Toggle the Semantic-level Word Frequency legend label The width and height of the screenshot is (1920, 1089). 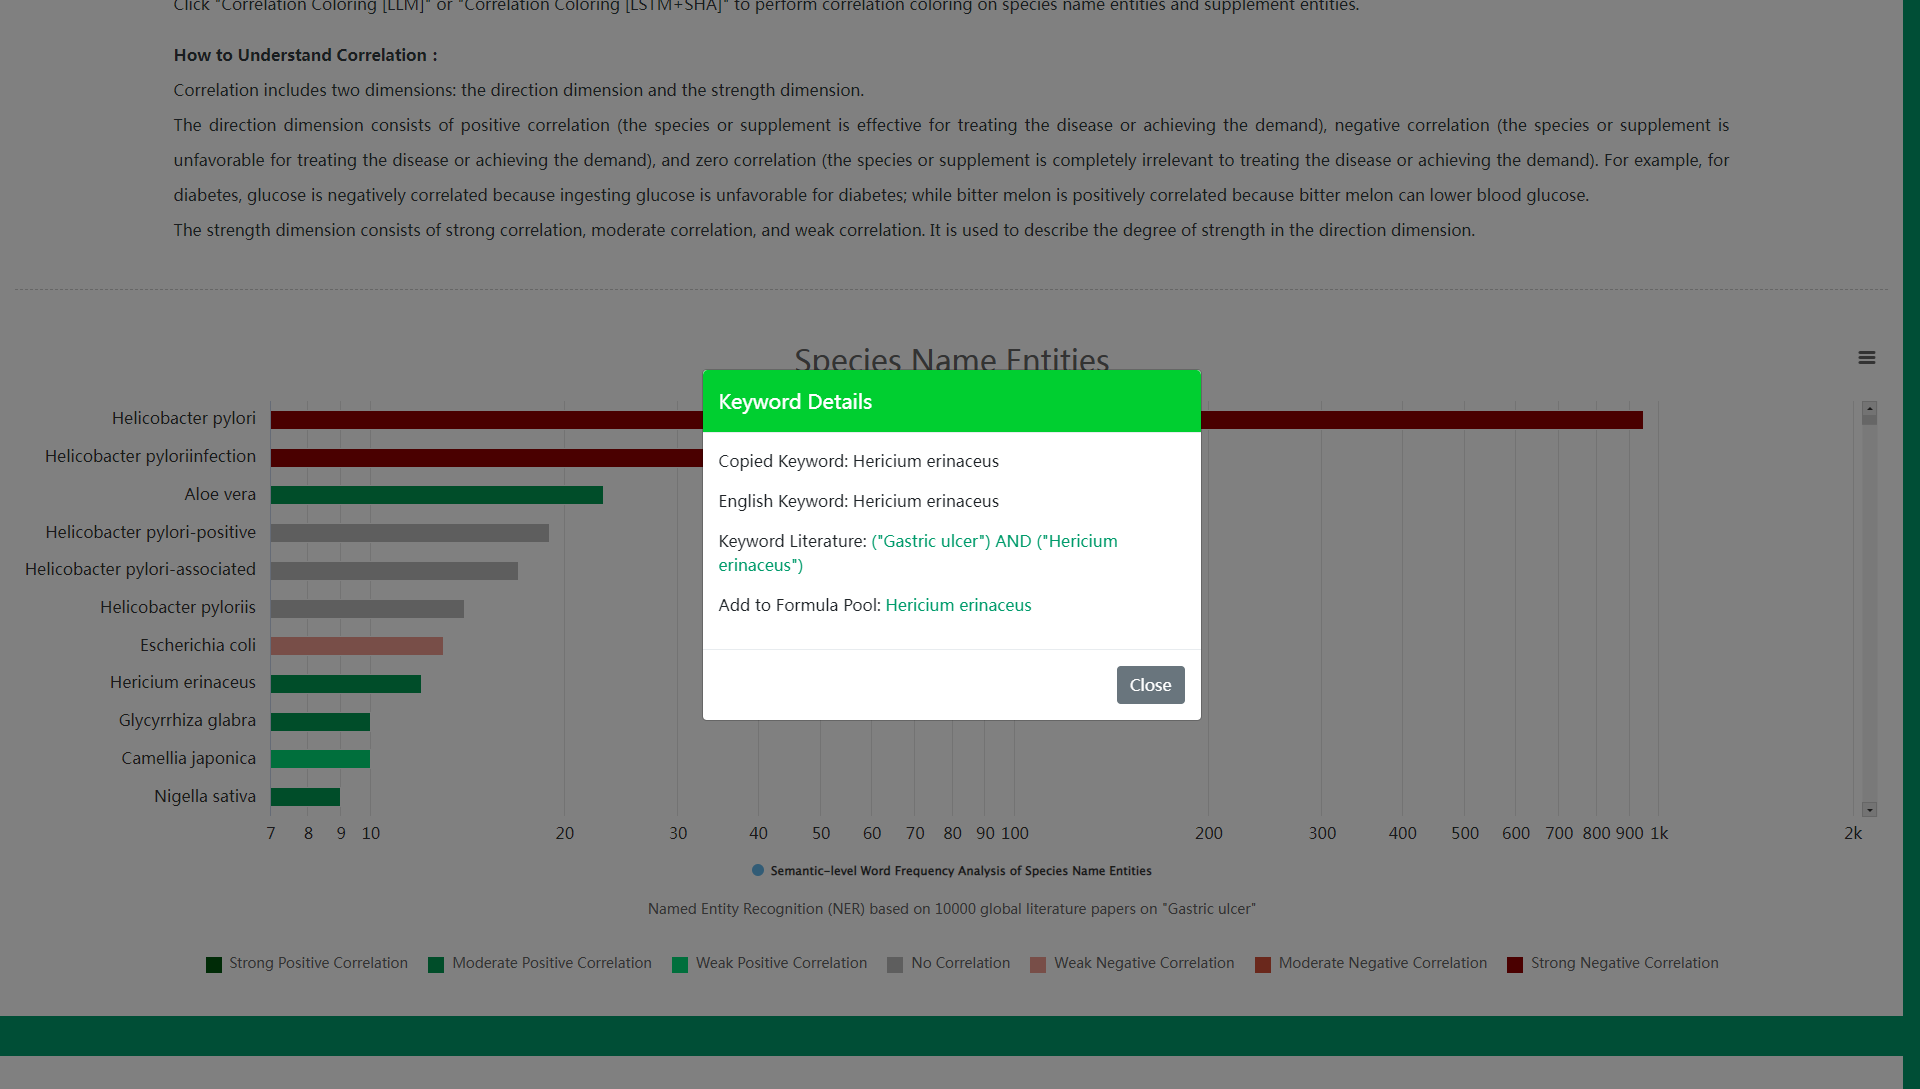[960, 871]
